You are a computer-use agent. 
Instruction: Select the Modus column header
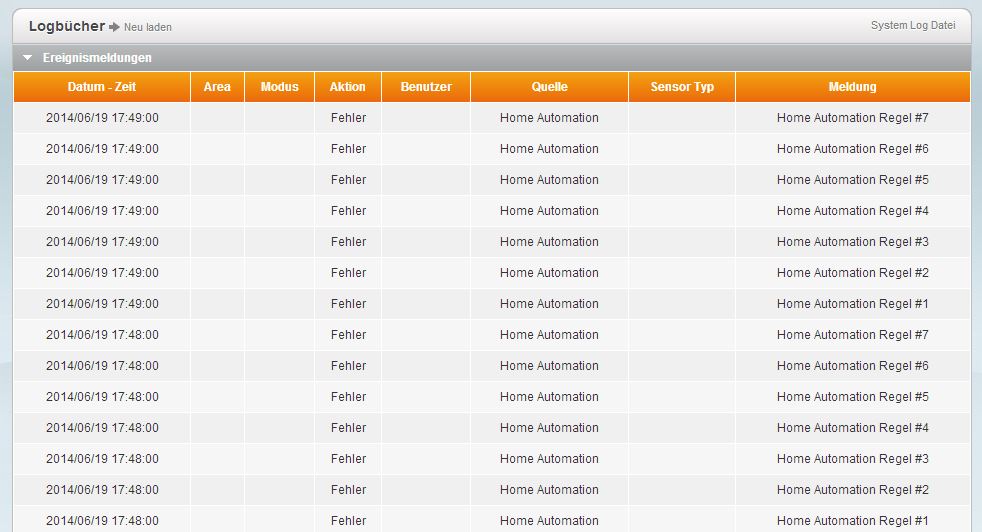pos(279,87)
